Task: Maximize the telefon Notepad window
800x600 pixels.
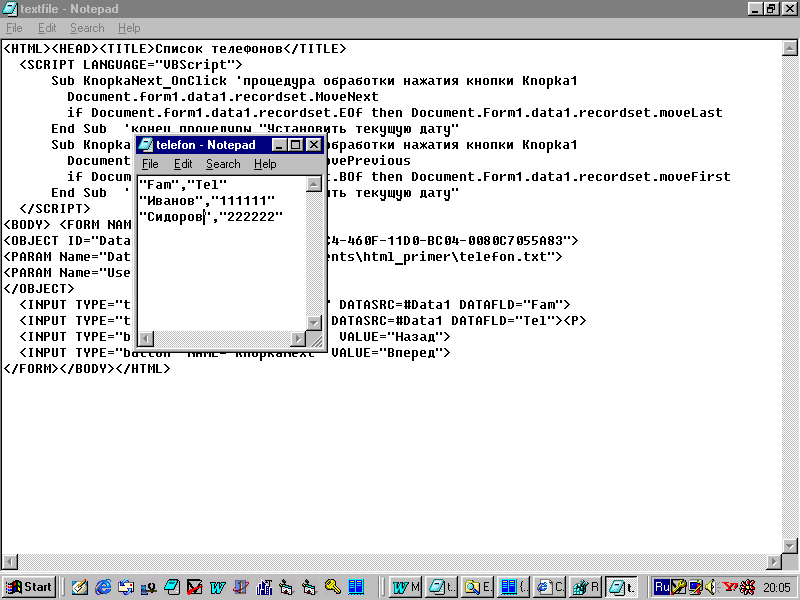Action: (x=295, y=145)
